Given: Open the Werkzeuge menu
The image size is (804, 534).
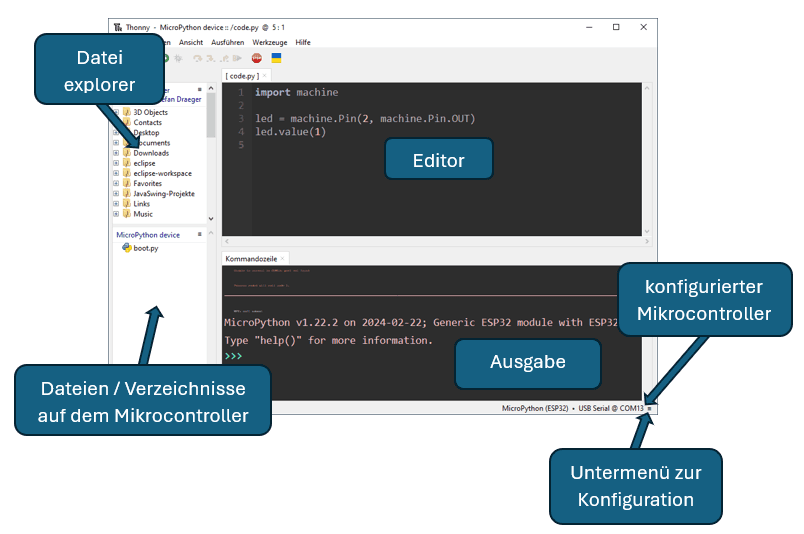Looking at the screenshot, I should click(270, 42).
